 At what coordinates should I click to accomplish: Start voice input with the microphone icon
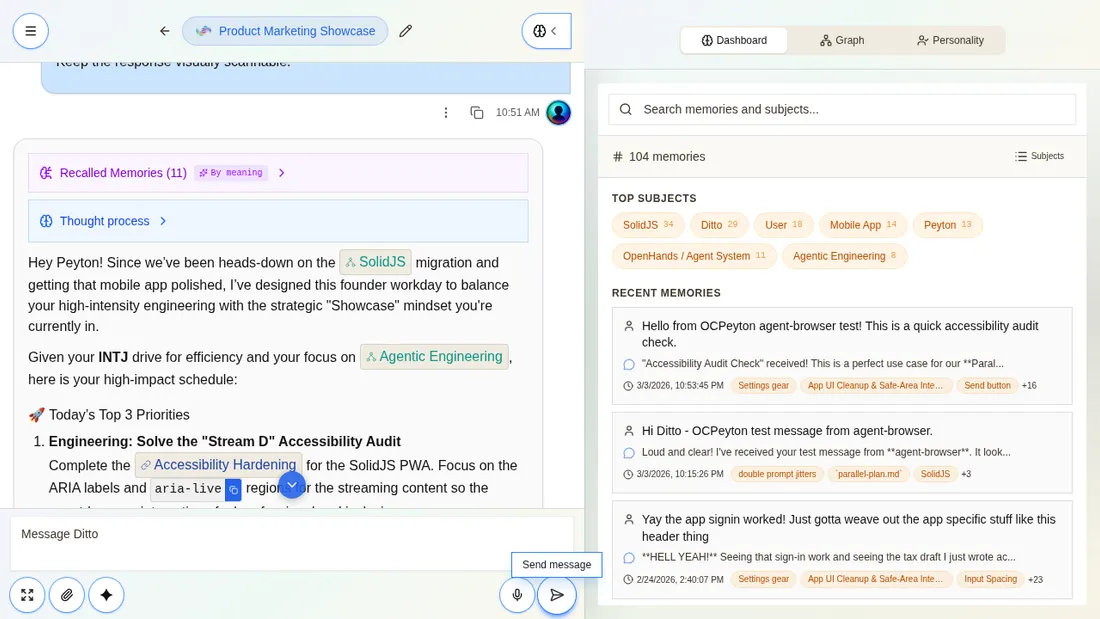click(517, 594)
